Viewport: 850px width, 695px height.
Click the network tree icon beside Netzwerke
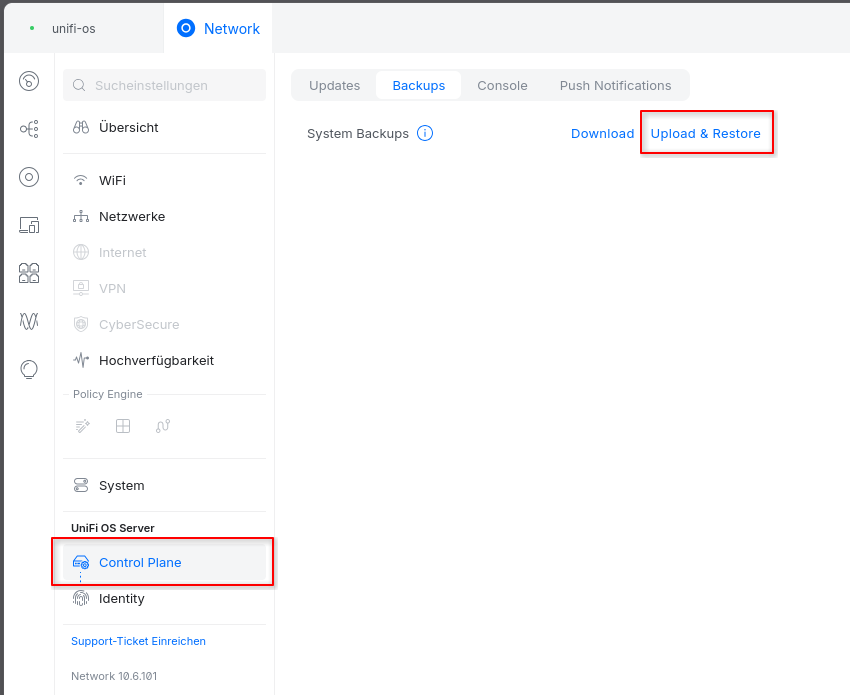(x=81, y=216)
